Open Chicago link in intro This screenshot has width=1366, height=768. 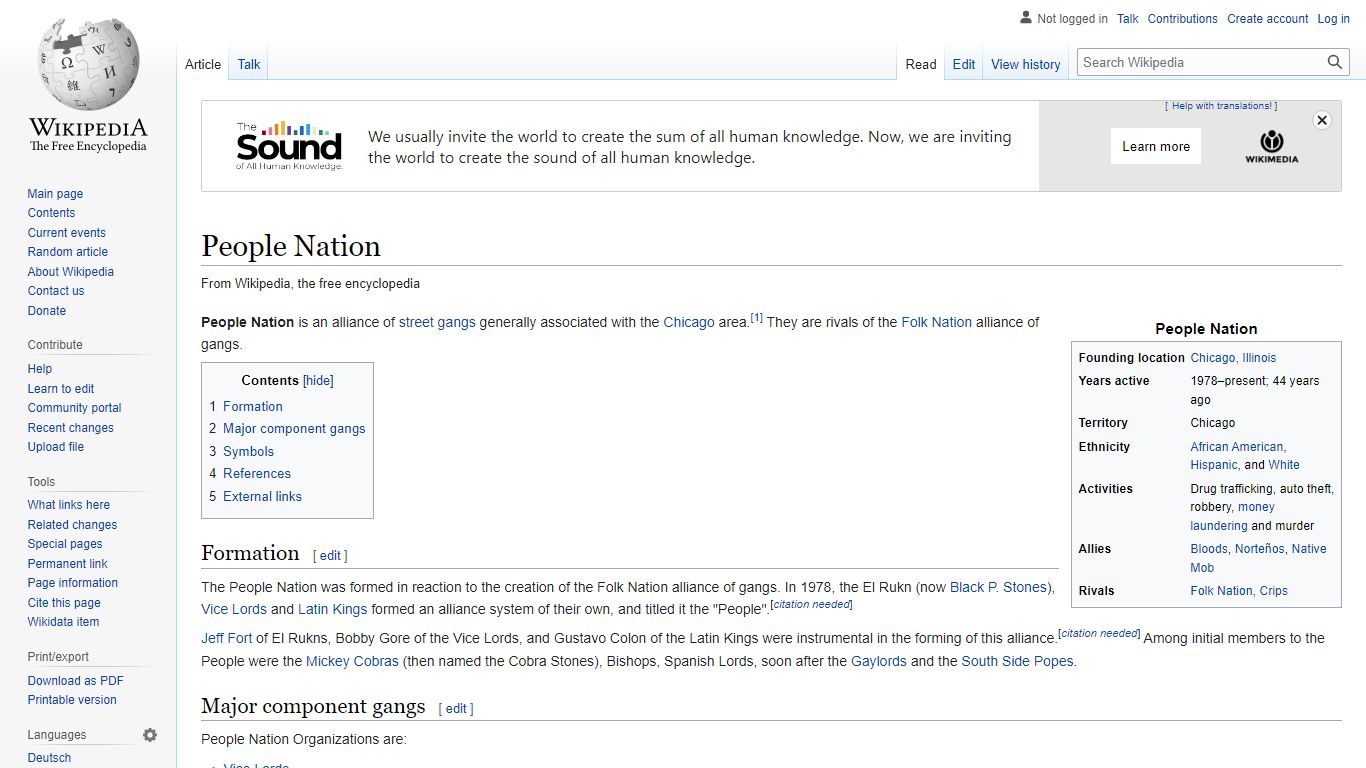point(689,322)
